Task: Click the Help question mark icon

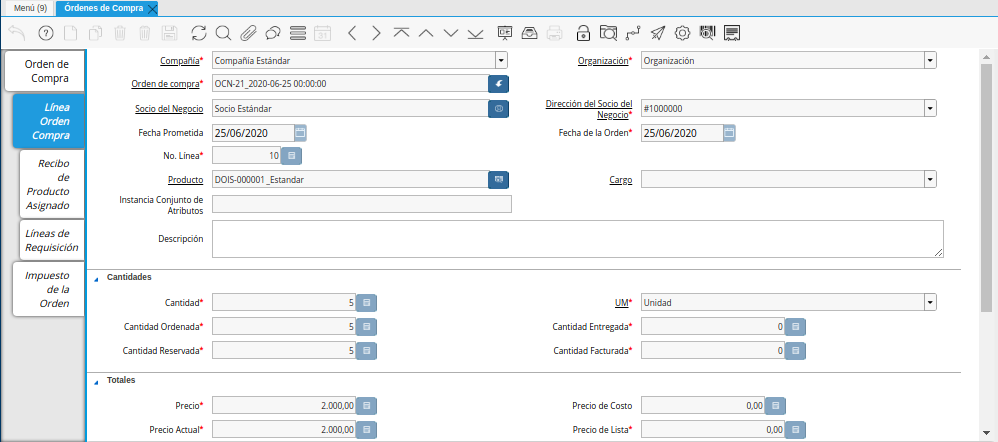Action: (x=45, y=33)
